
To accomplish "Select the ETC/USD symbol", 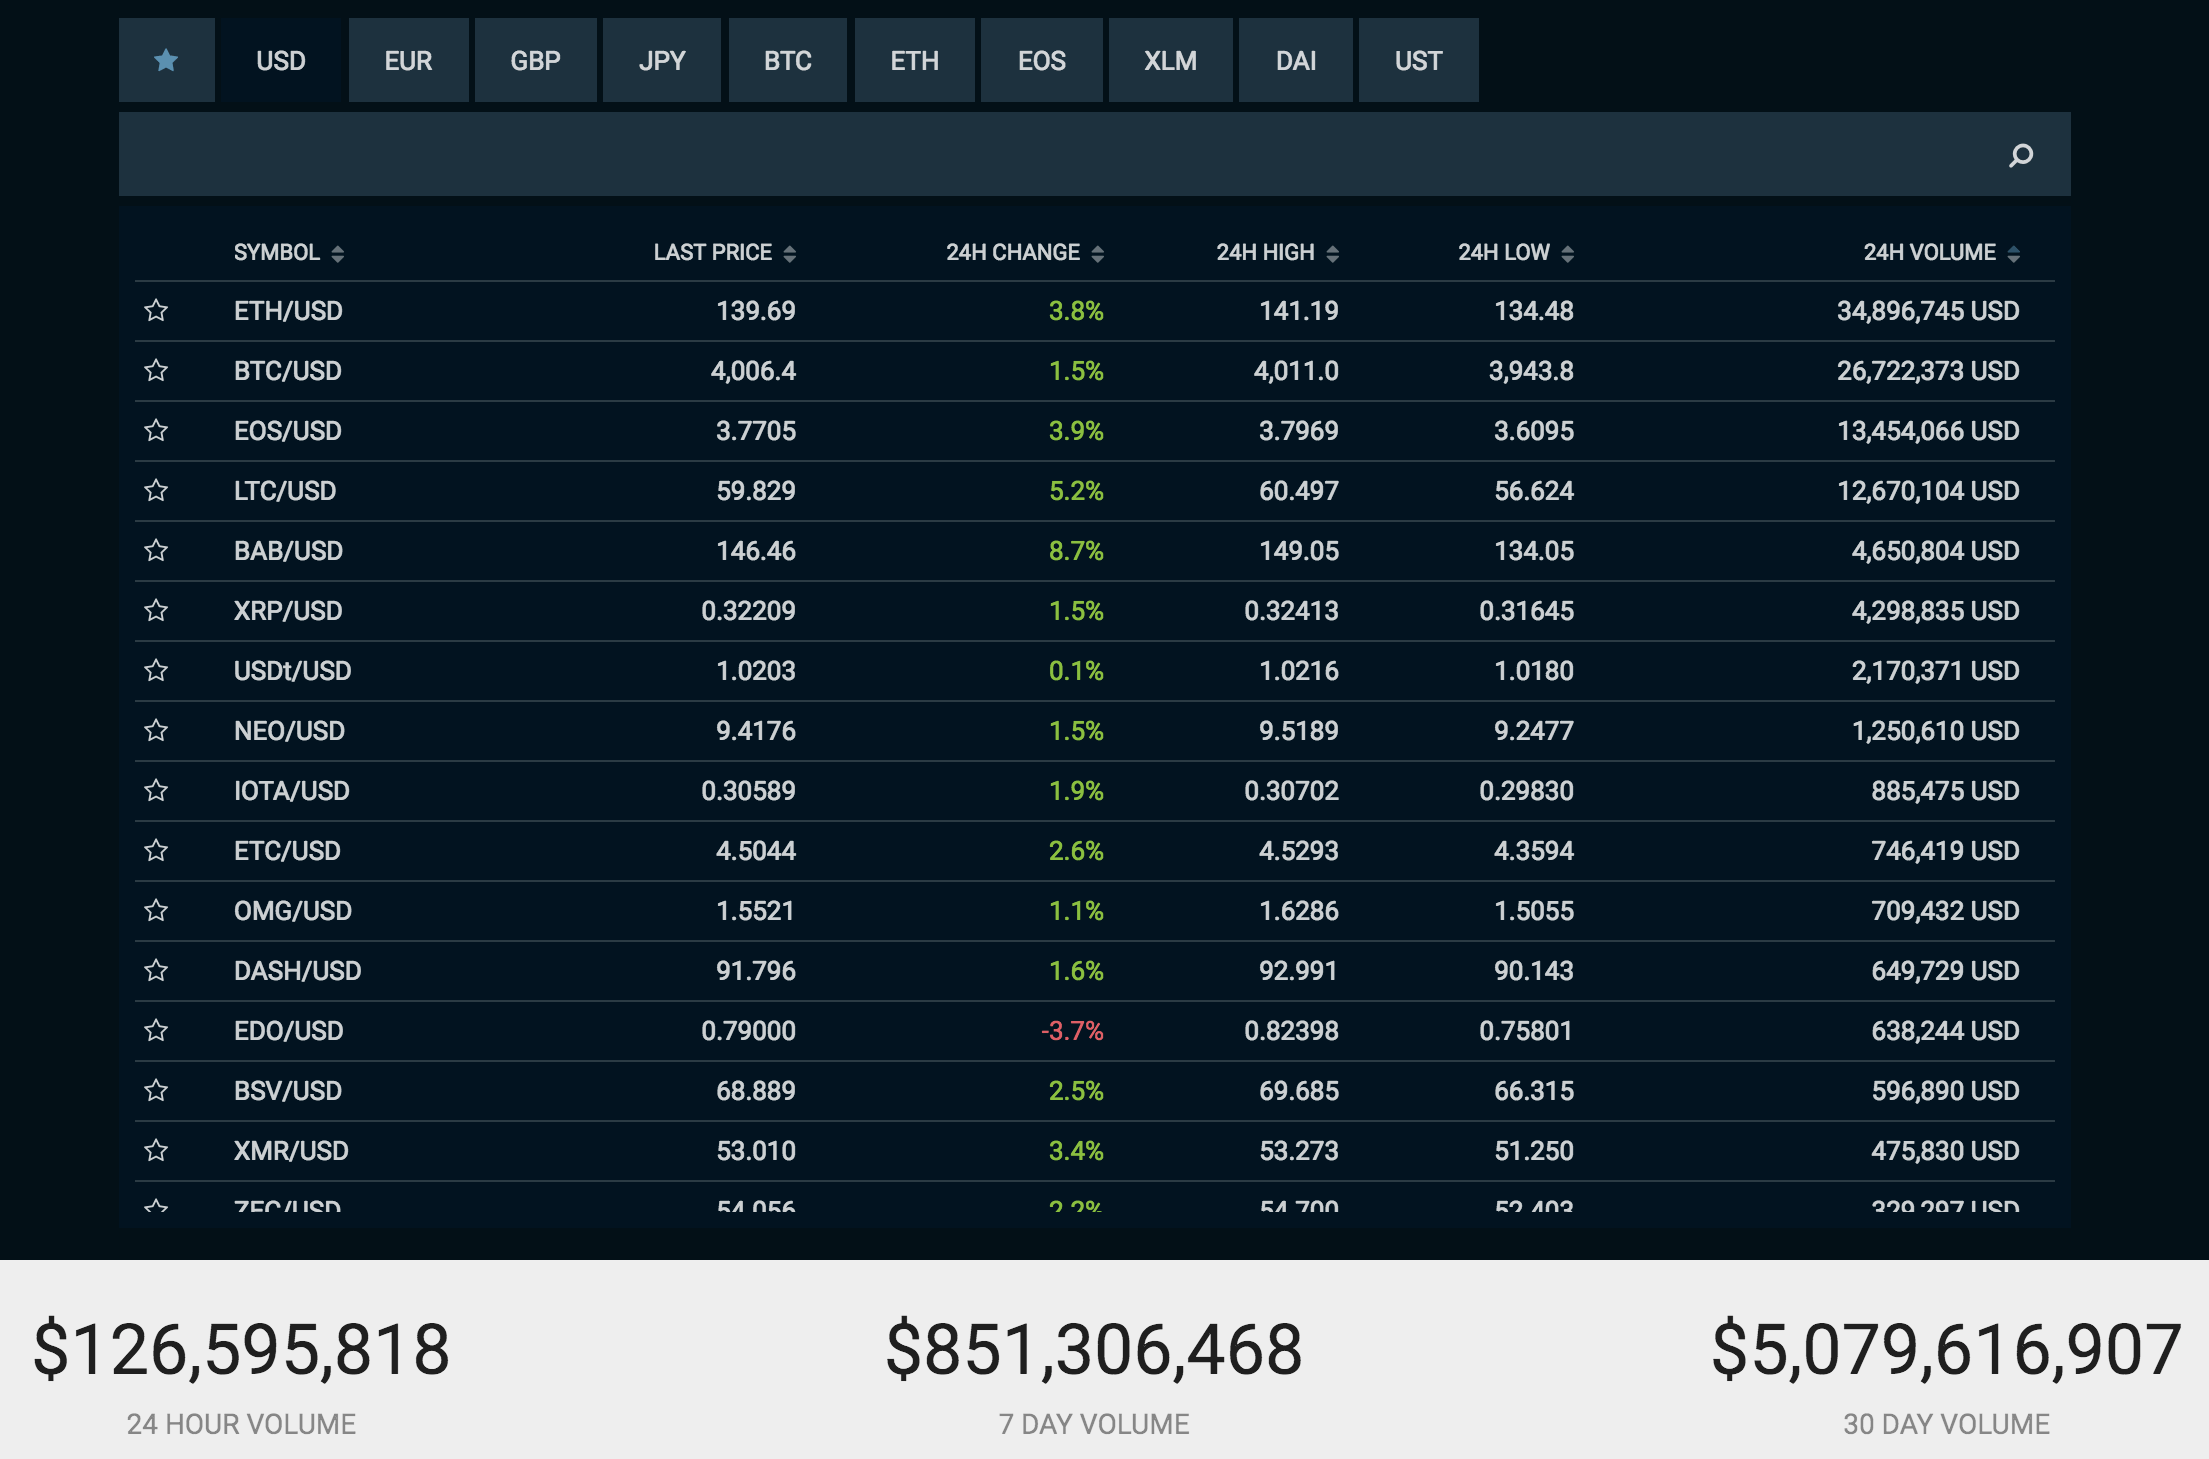I will 287,851.
